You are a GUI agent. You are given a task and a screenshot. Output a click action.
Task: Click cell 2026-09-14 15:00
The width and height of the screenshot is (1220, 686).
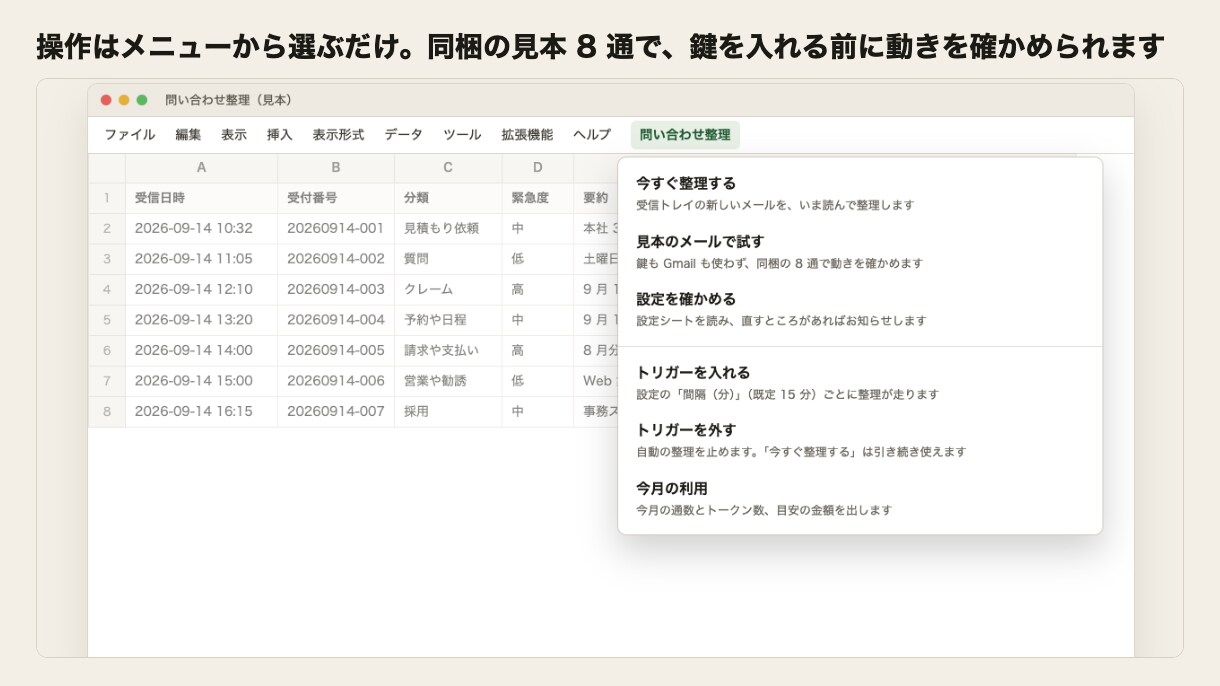(201, 381)
